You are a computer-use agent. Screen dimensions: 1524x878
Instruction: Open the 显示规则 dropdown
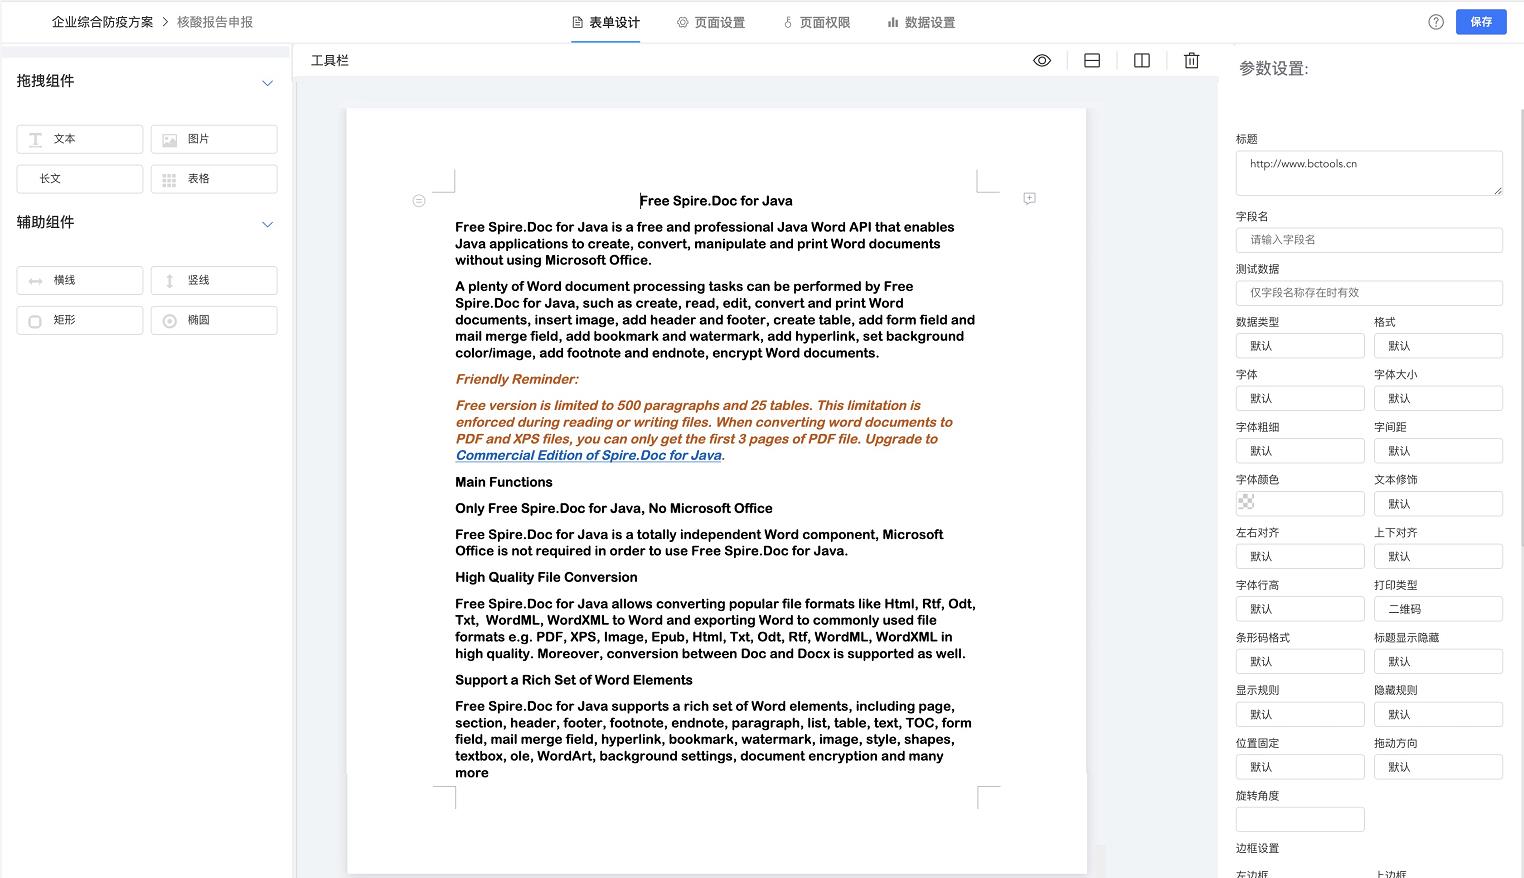(x=1300, y=714)
